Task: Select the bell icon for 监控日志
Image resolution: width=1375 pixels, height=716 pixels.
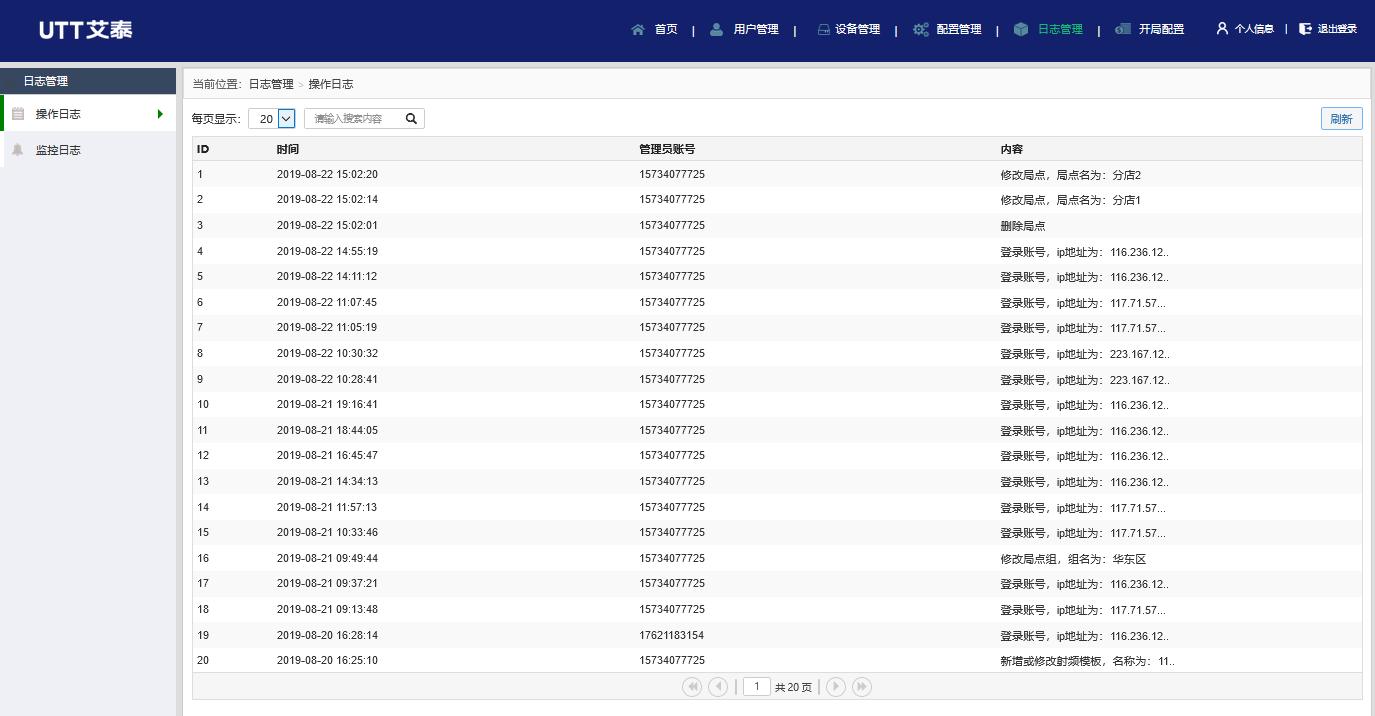Action: (x=17, y=149)
